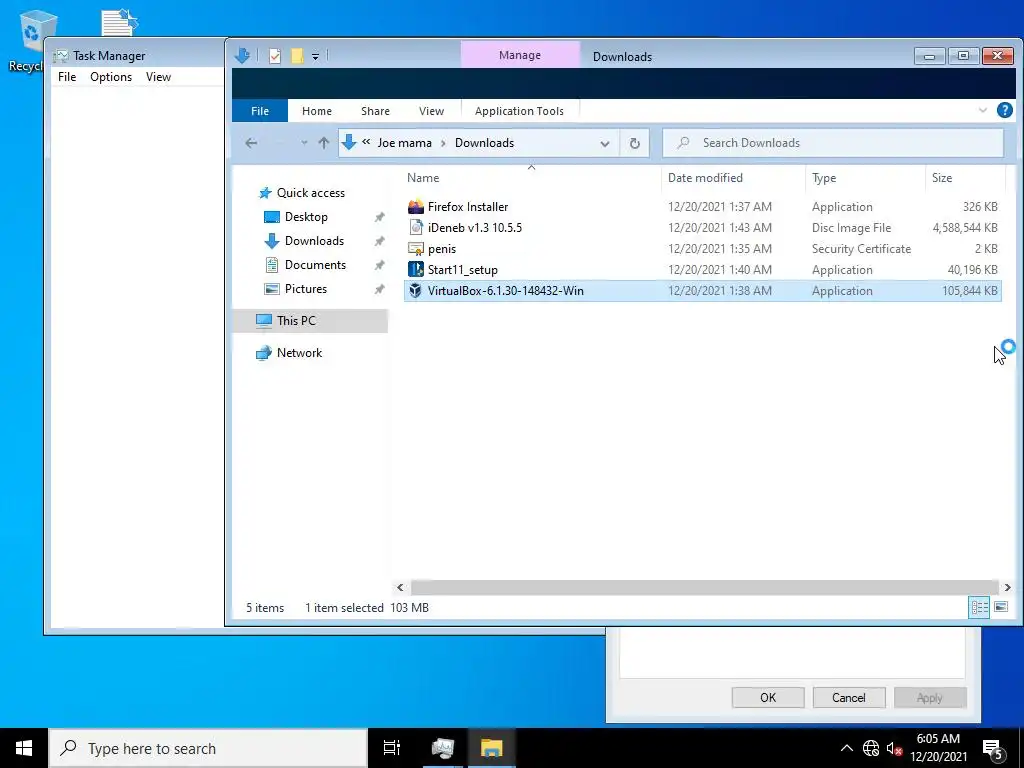Switch to the View ribbon tab in Explorer
Image resolution: width=1024 pixels, height=768 pixels.
pyautogui.click(x=431, y=111)
